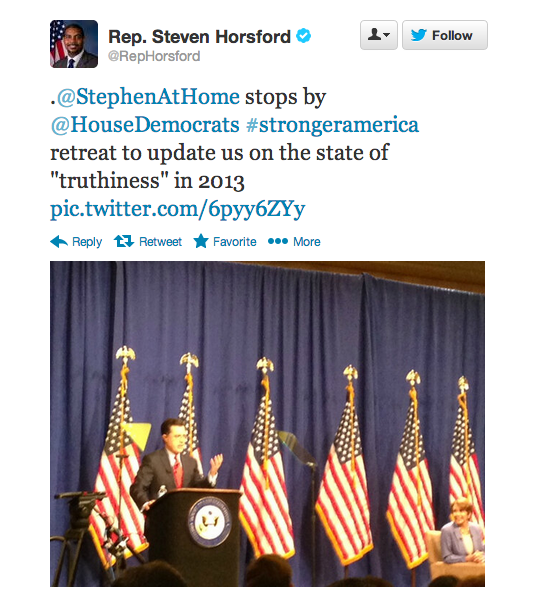
Task: Open the @RepHorsford handle
Action: (x=154, y=56)
